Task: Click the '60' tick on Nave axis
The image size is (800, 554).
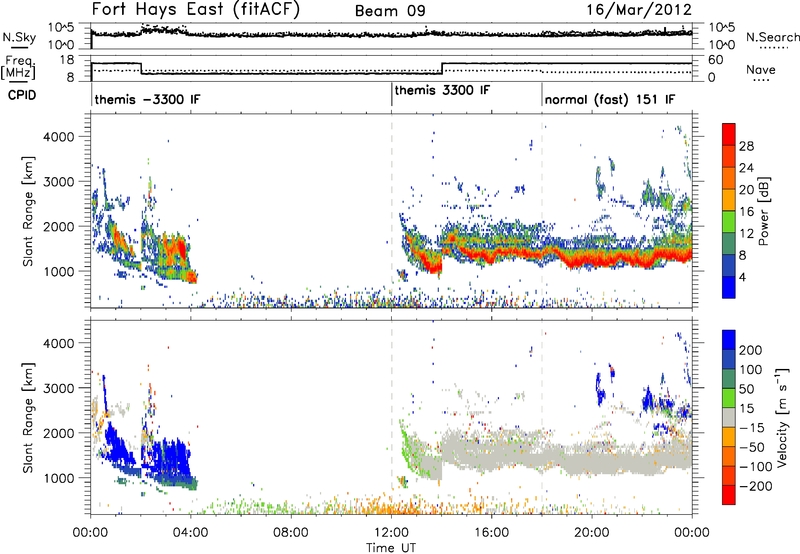Action: click(716, 60)
